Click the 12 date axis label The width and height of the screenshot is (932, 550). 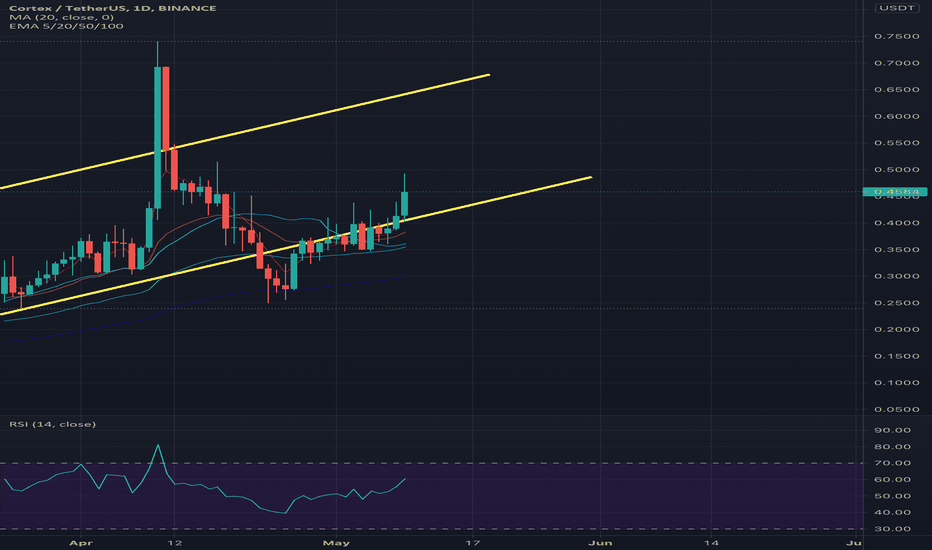[175, 542]
